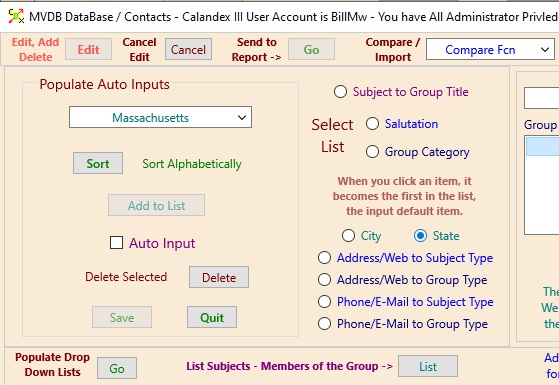Send to report with Go button

pos(311,49)
